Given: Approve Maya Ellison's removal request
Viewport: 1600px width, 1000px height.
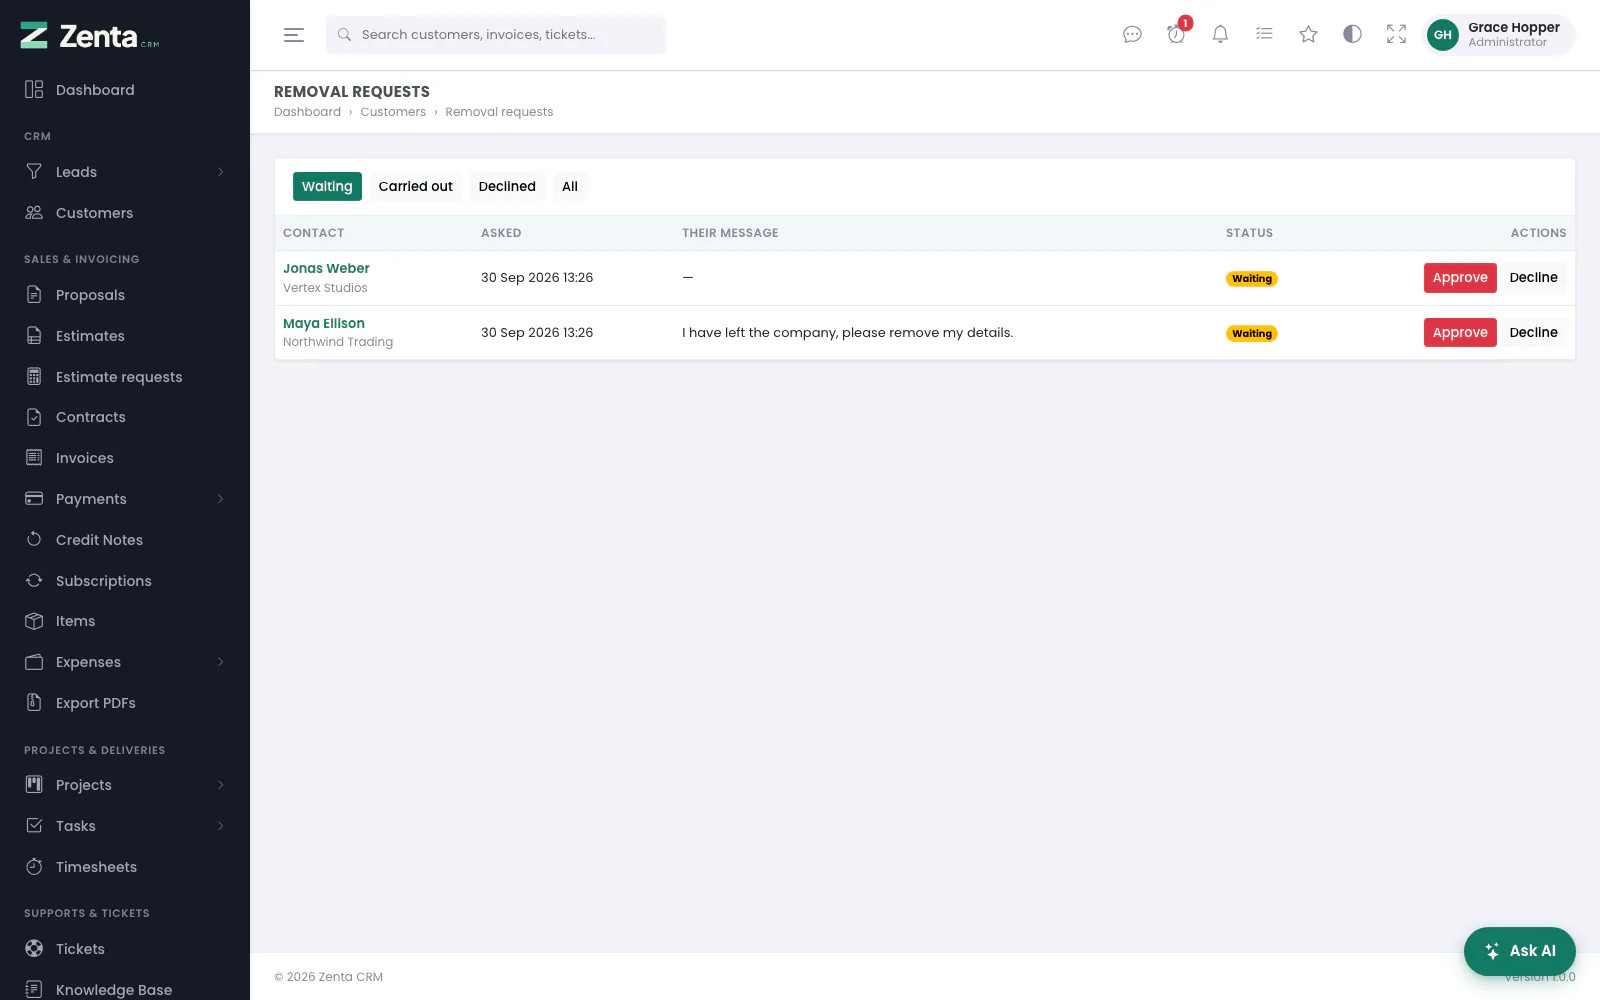Looking at the screenshot, I should [x=1460, y=332].
